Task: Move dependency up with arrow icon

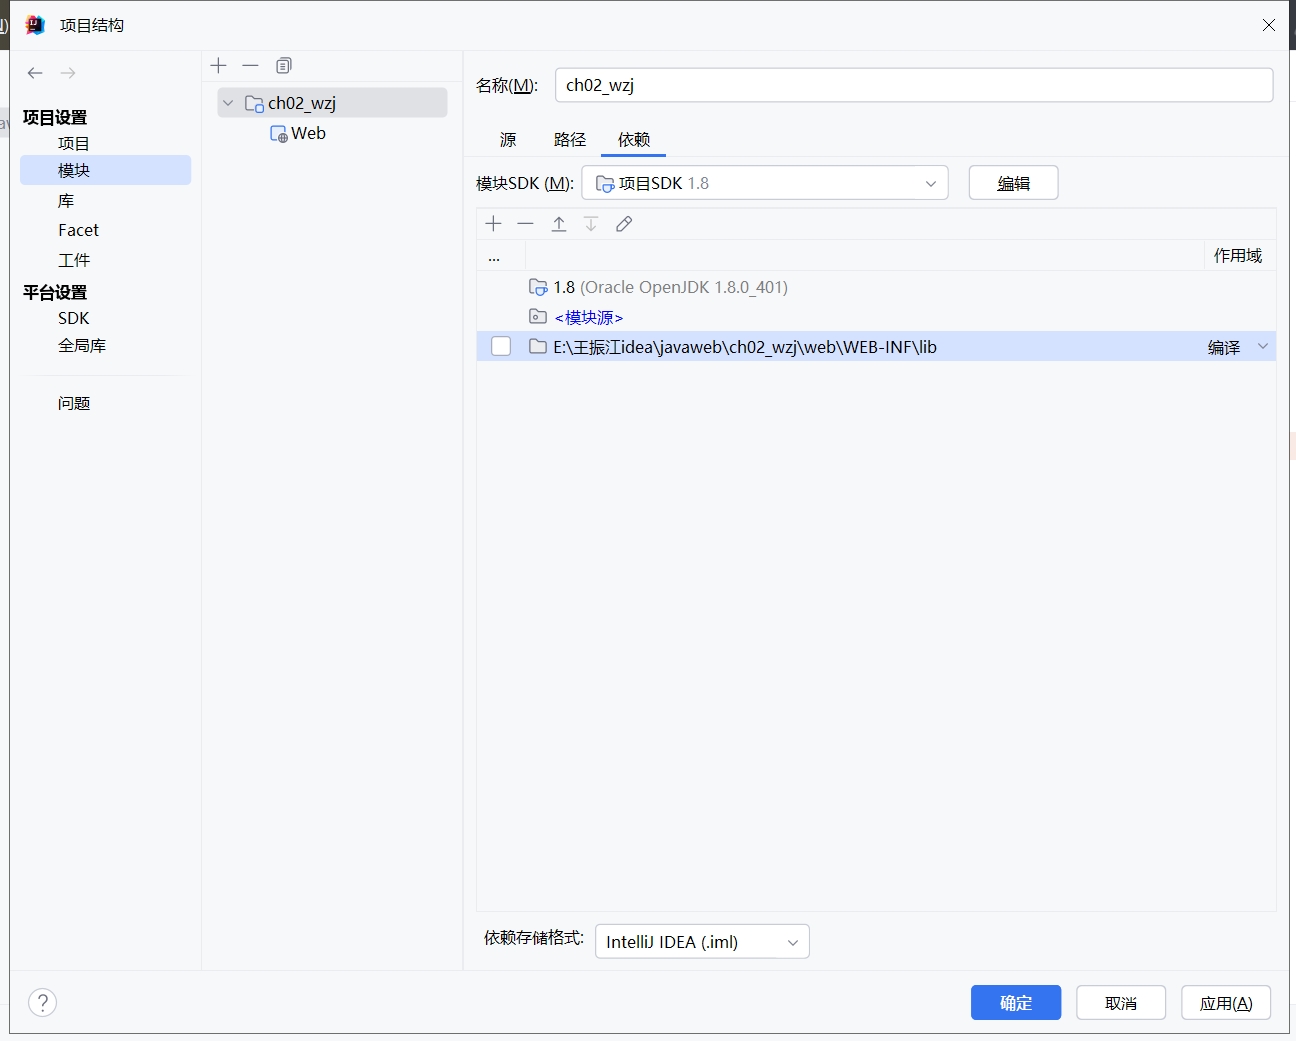Action: point(559,224)
